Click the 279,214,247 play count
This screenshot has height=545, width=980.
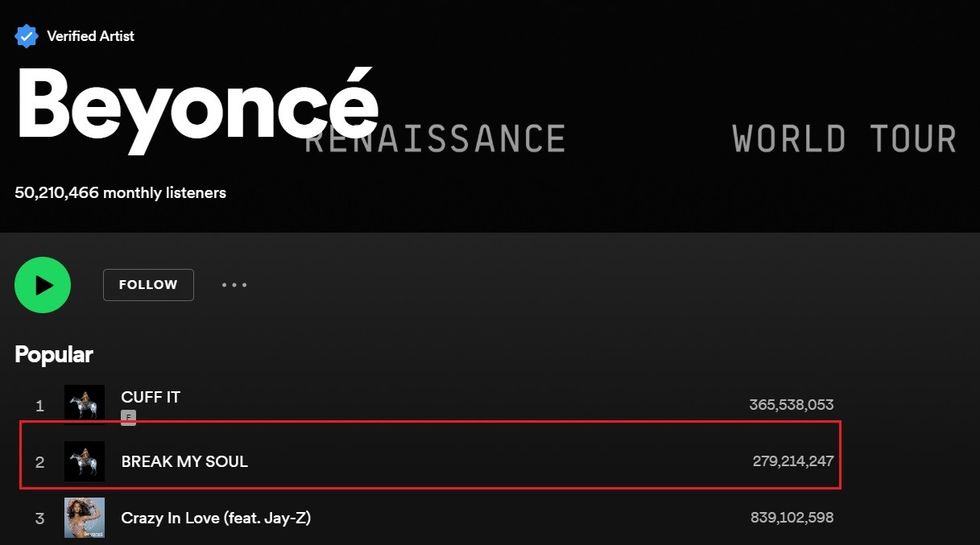793,461
